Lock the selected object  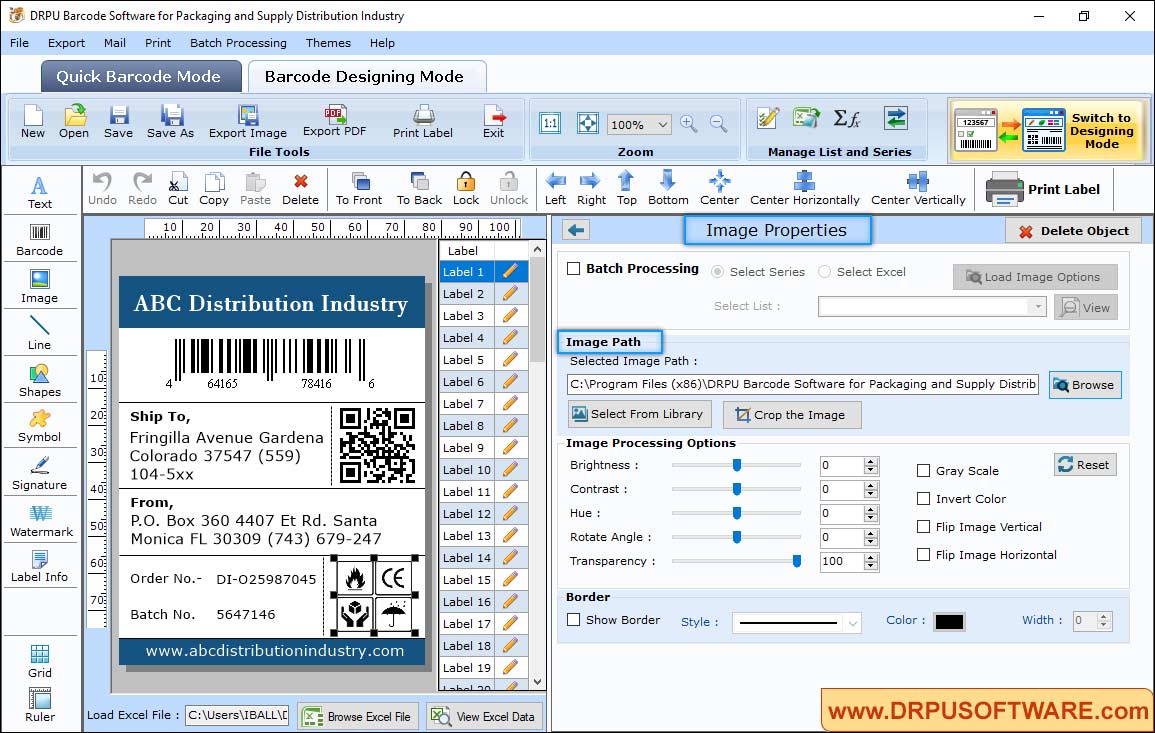pos(466,189)
